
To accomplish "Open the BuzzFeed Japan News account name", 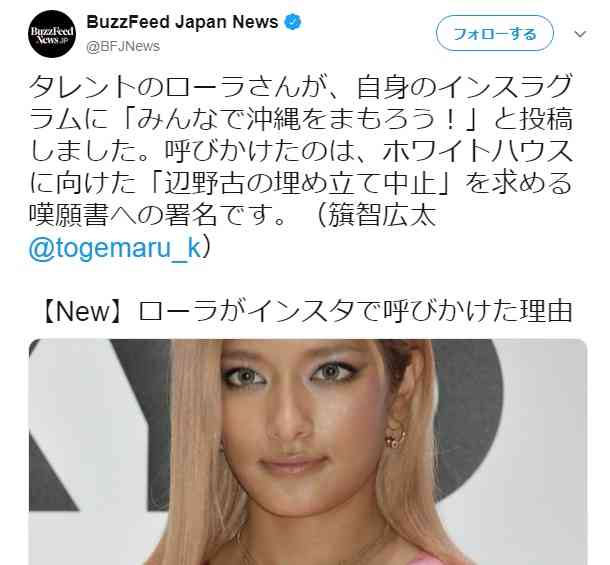I will pos(182,22).
